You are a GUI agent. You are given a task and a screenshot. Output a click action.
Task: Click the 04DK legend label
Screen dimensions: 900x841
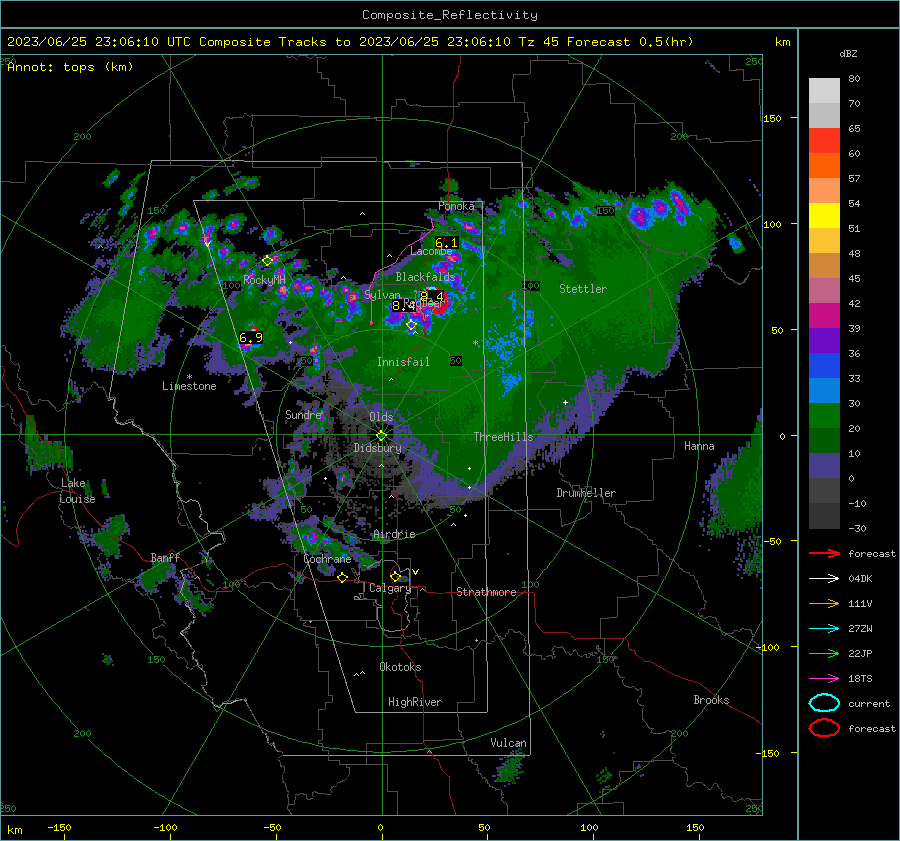(x=860, y=579)
